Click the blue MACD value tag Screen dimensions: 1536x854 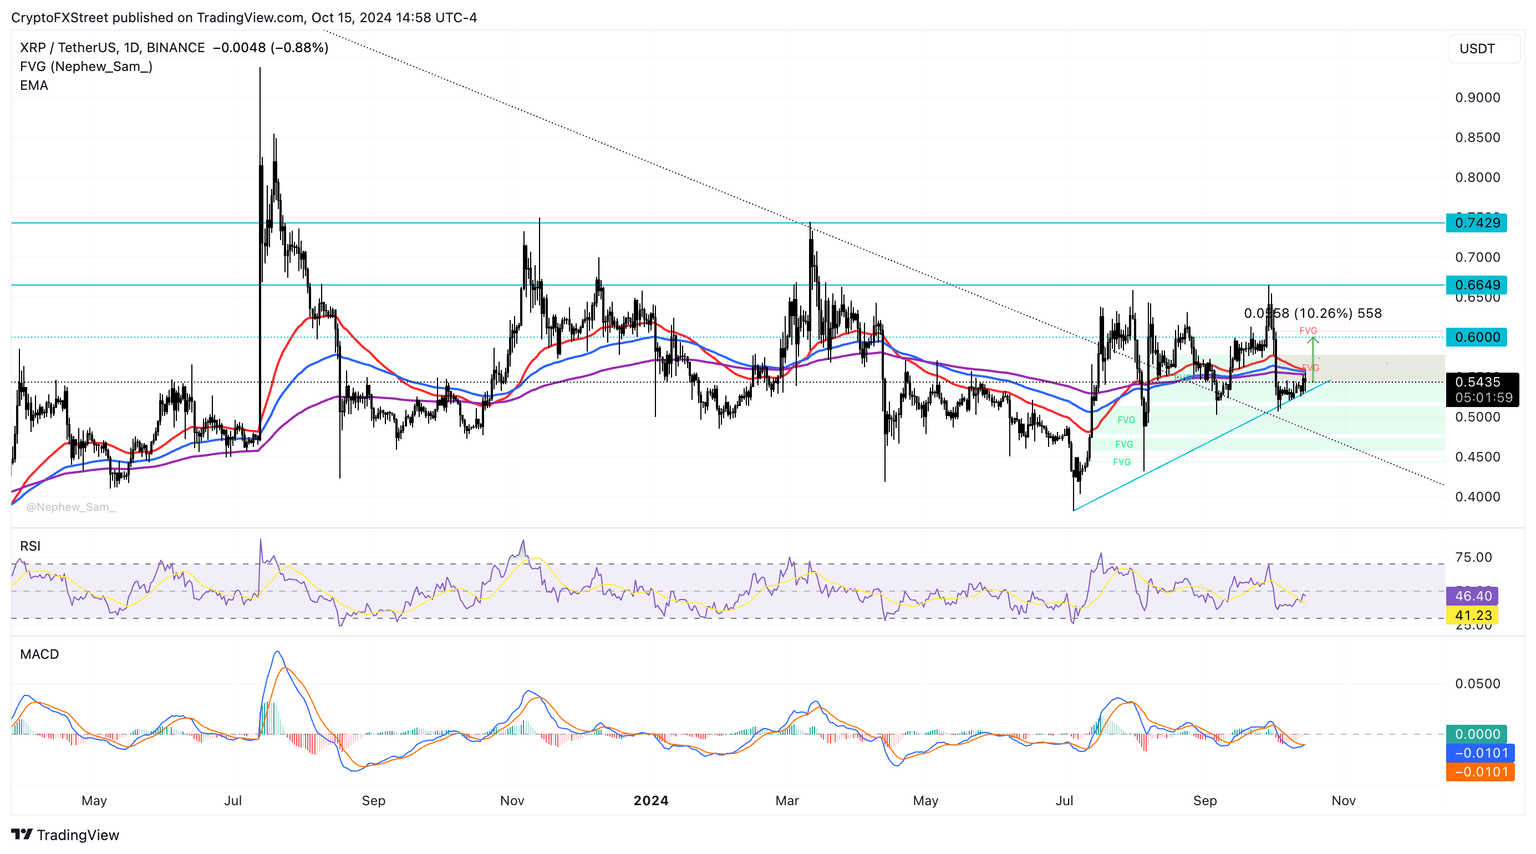tap(1479, 753)
